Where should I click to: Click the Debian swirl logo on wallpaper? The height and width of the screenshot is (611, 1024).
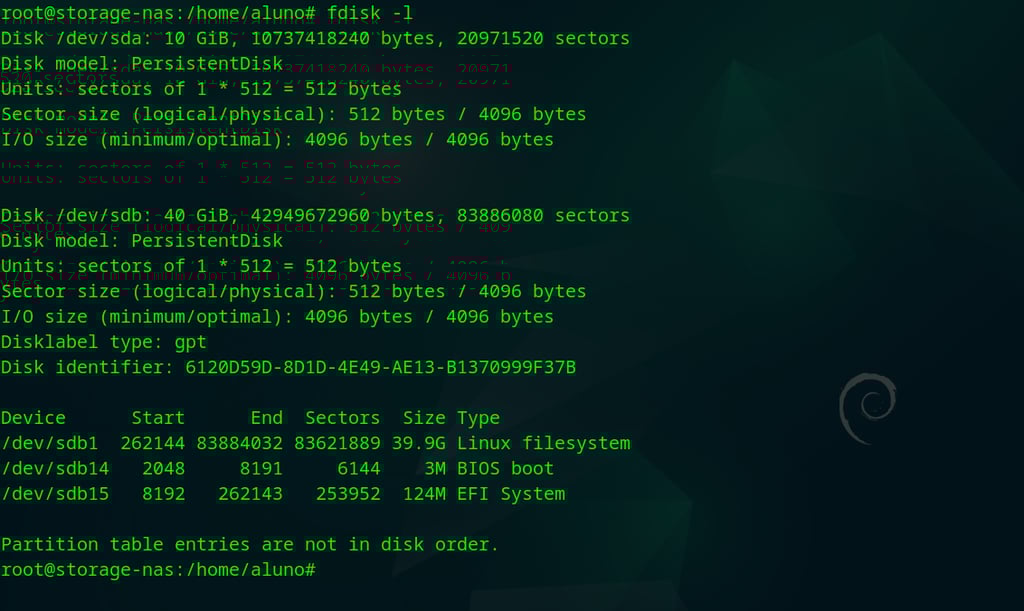(866, 408)
